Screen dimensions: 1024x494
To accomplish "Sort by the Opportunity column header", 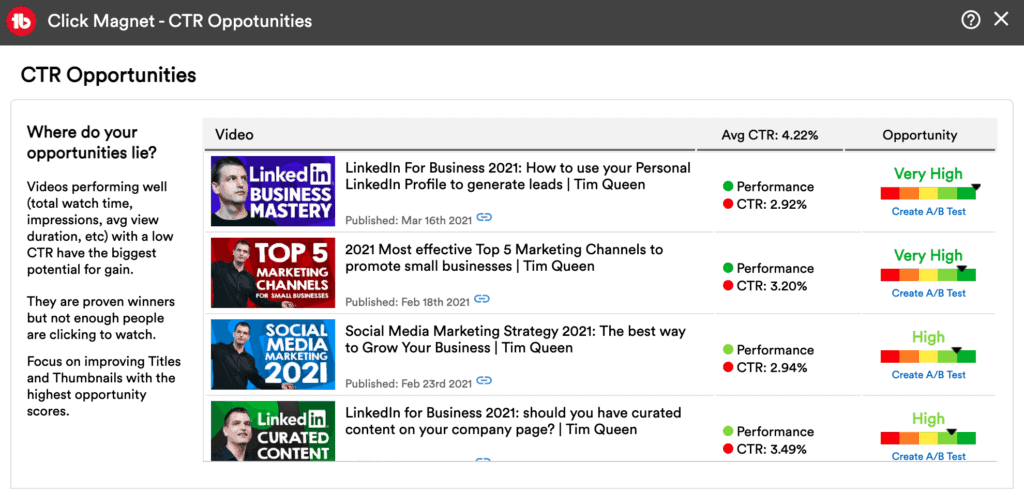I will 919,135.
